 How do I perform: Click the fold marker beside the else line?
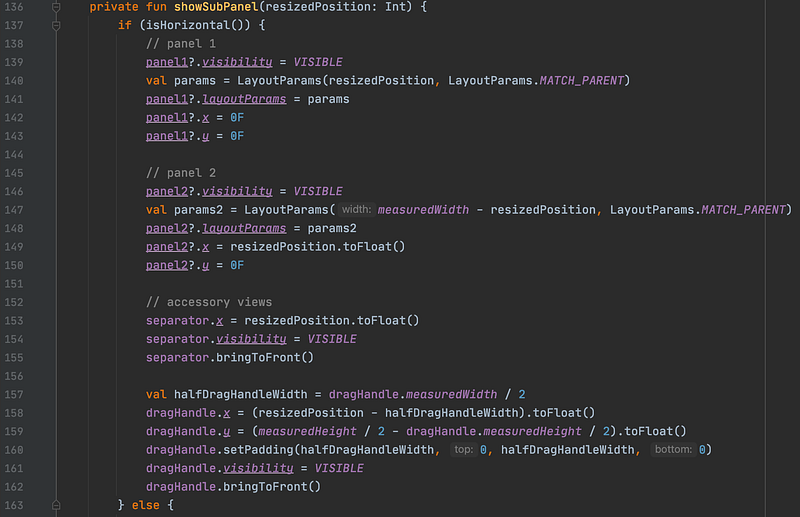[56, 505]
